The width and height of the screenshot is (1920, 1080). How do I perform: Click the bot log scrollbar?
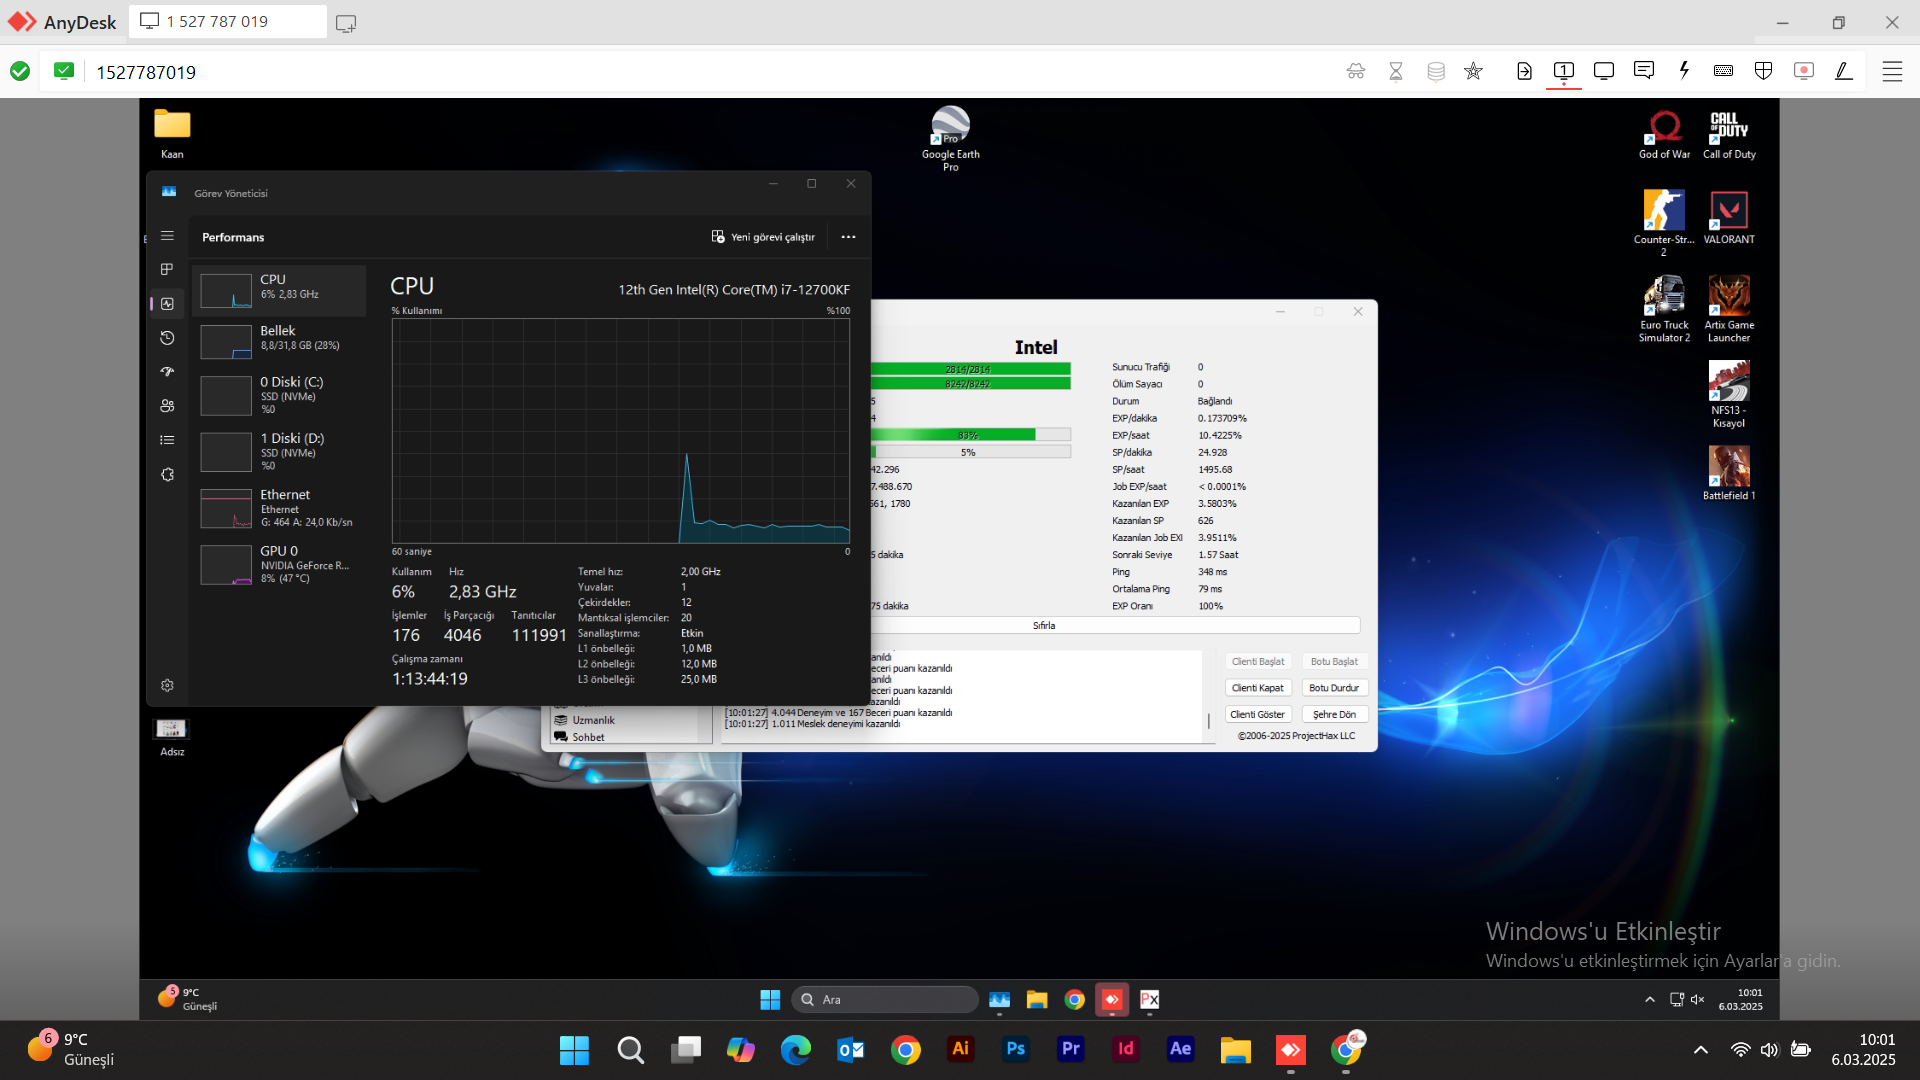tap(1208, 719)
